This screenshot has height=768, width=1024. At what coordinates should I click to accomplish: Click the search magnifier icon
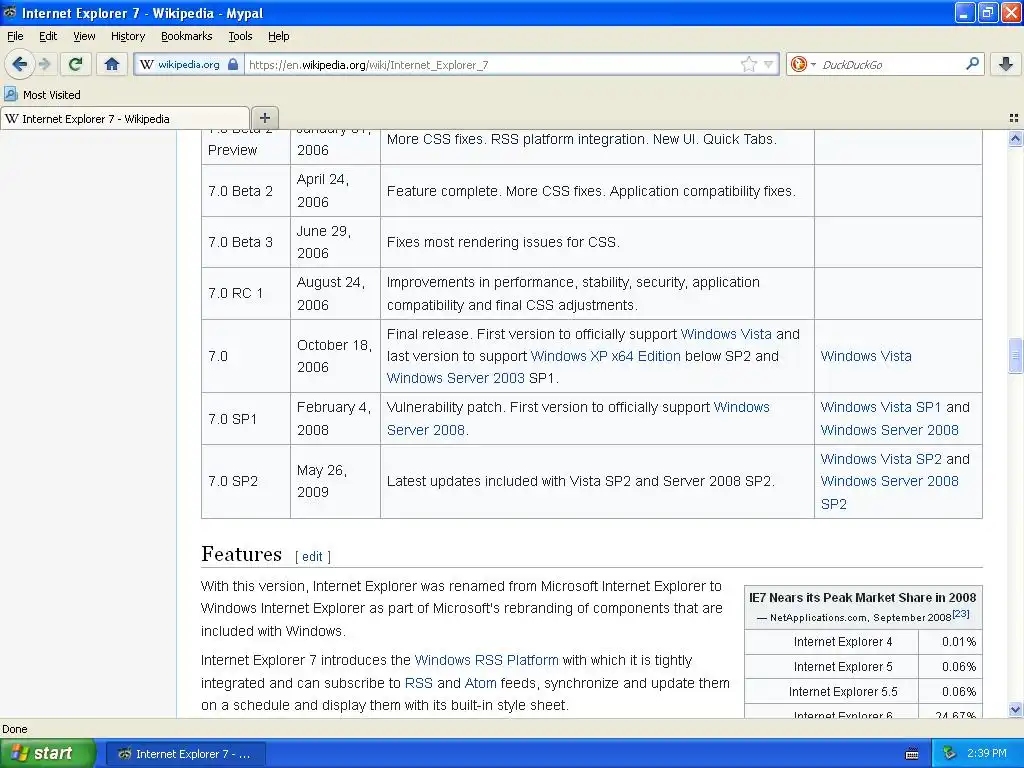(x=972, y=64)
